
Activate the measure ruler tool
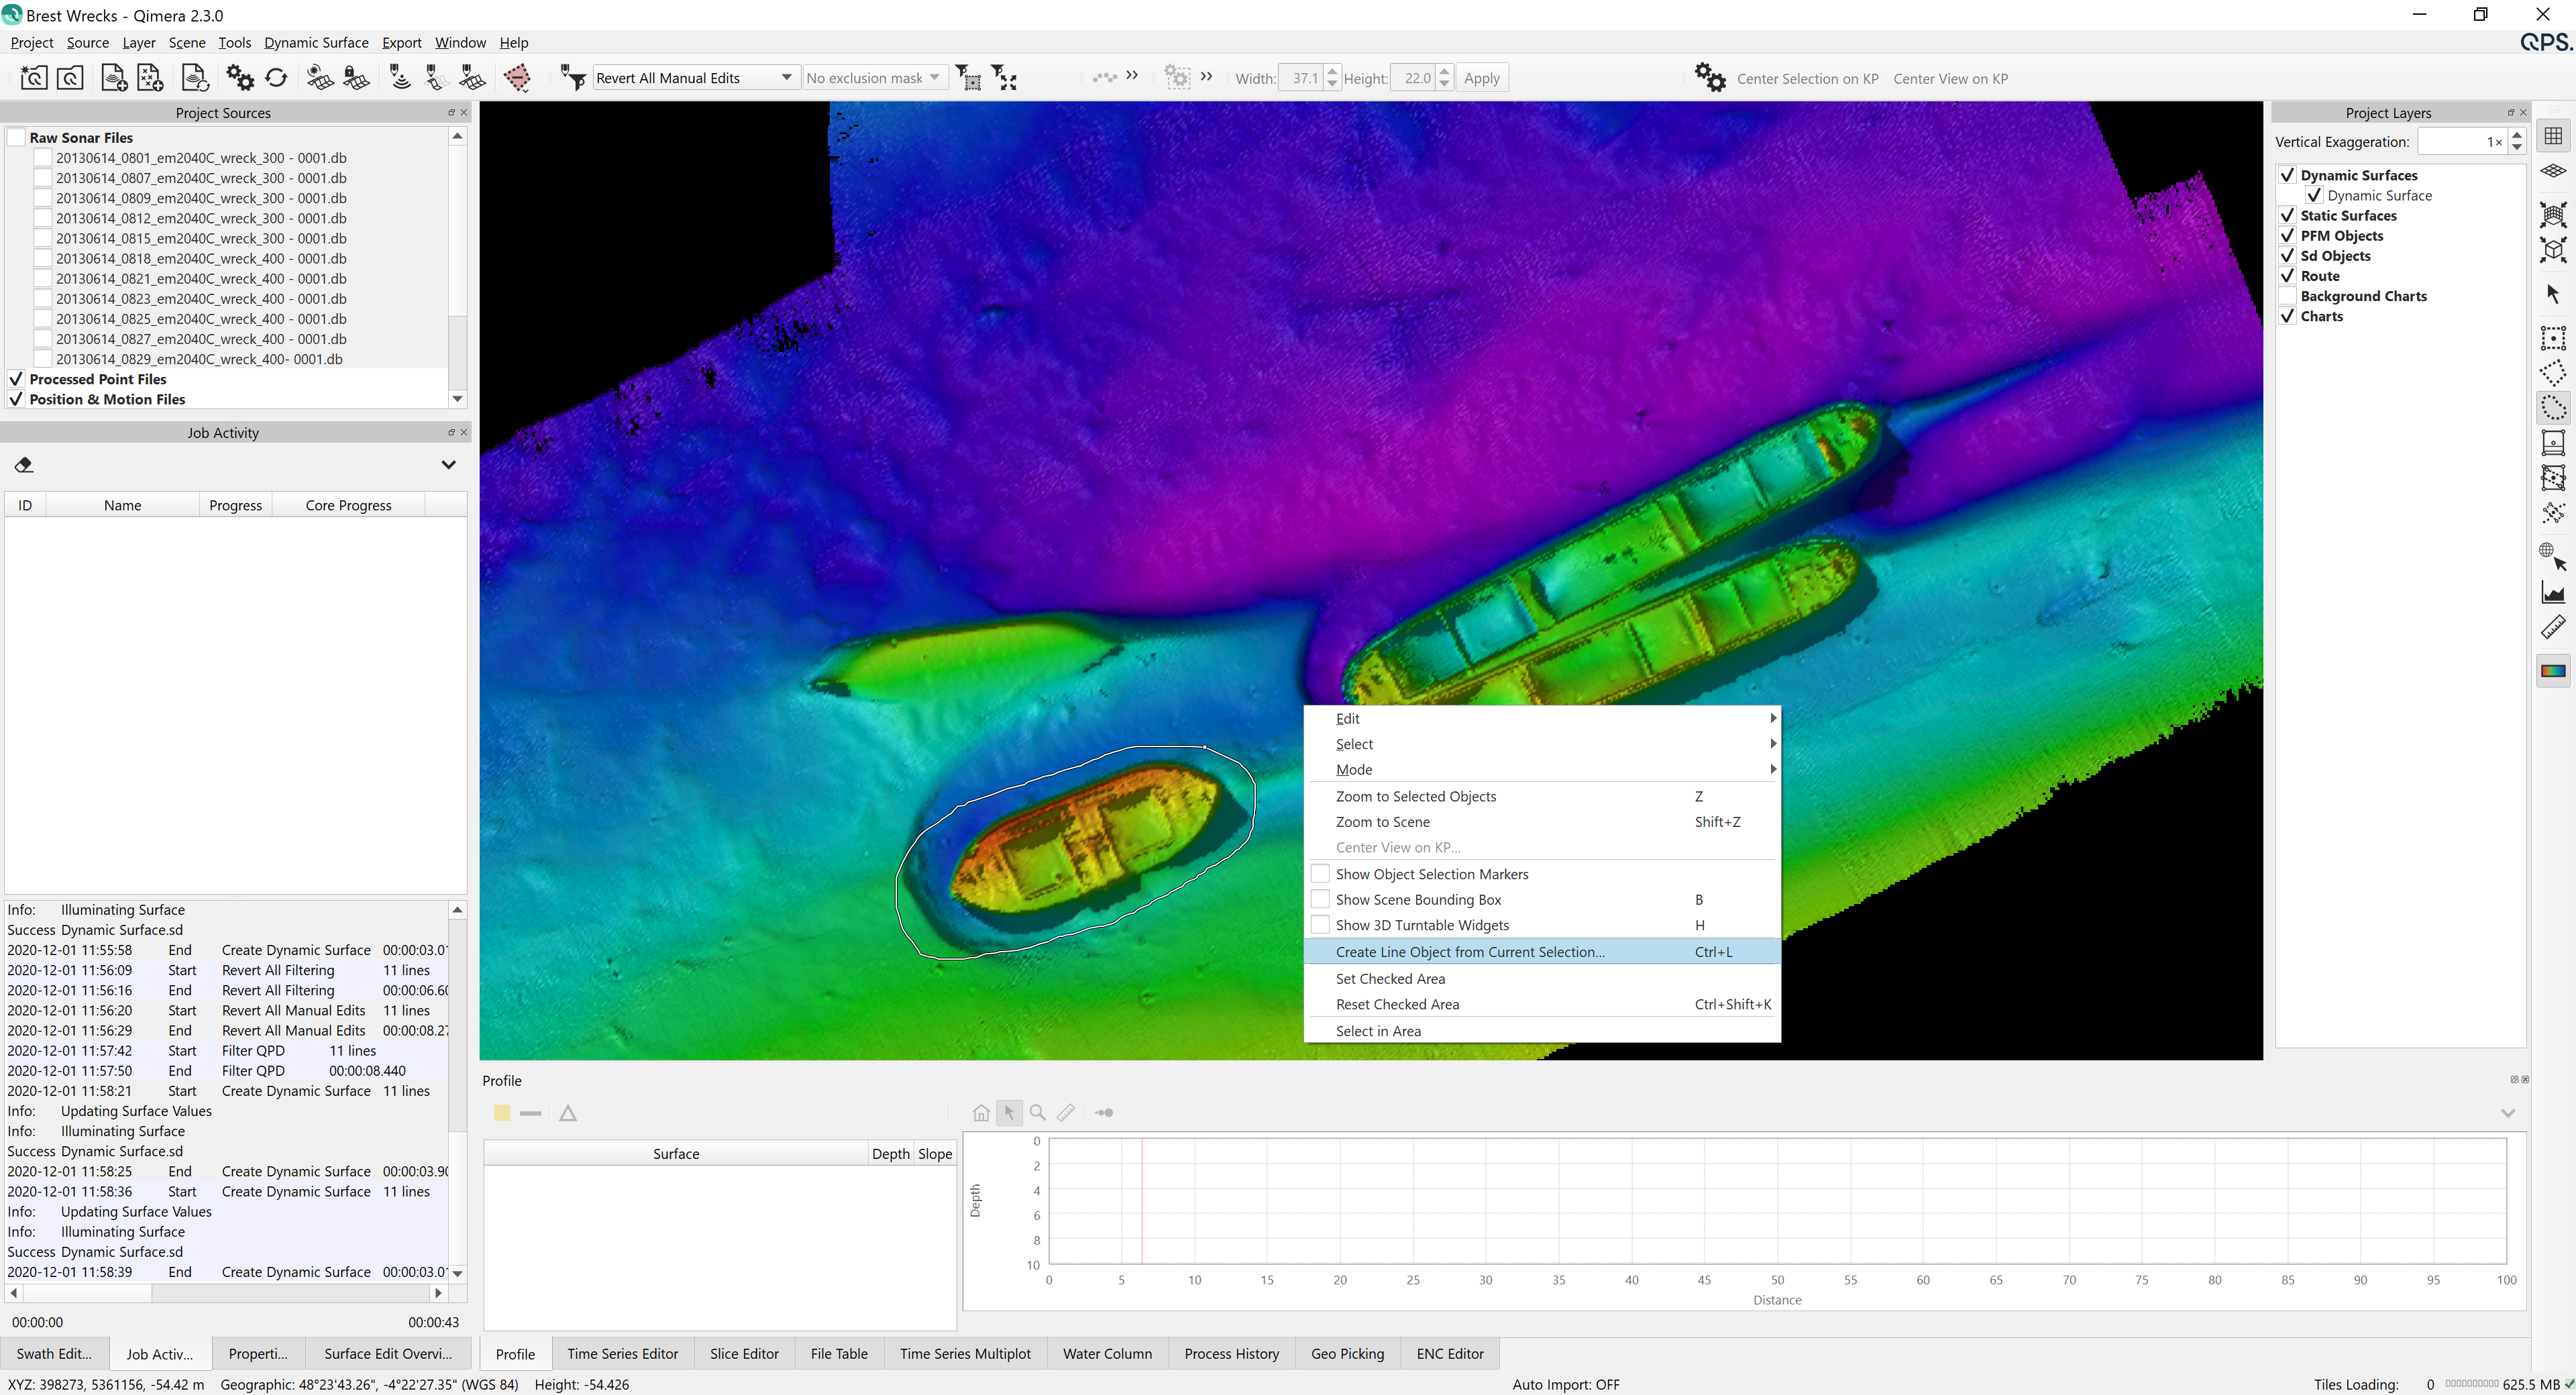2553,627
